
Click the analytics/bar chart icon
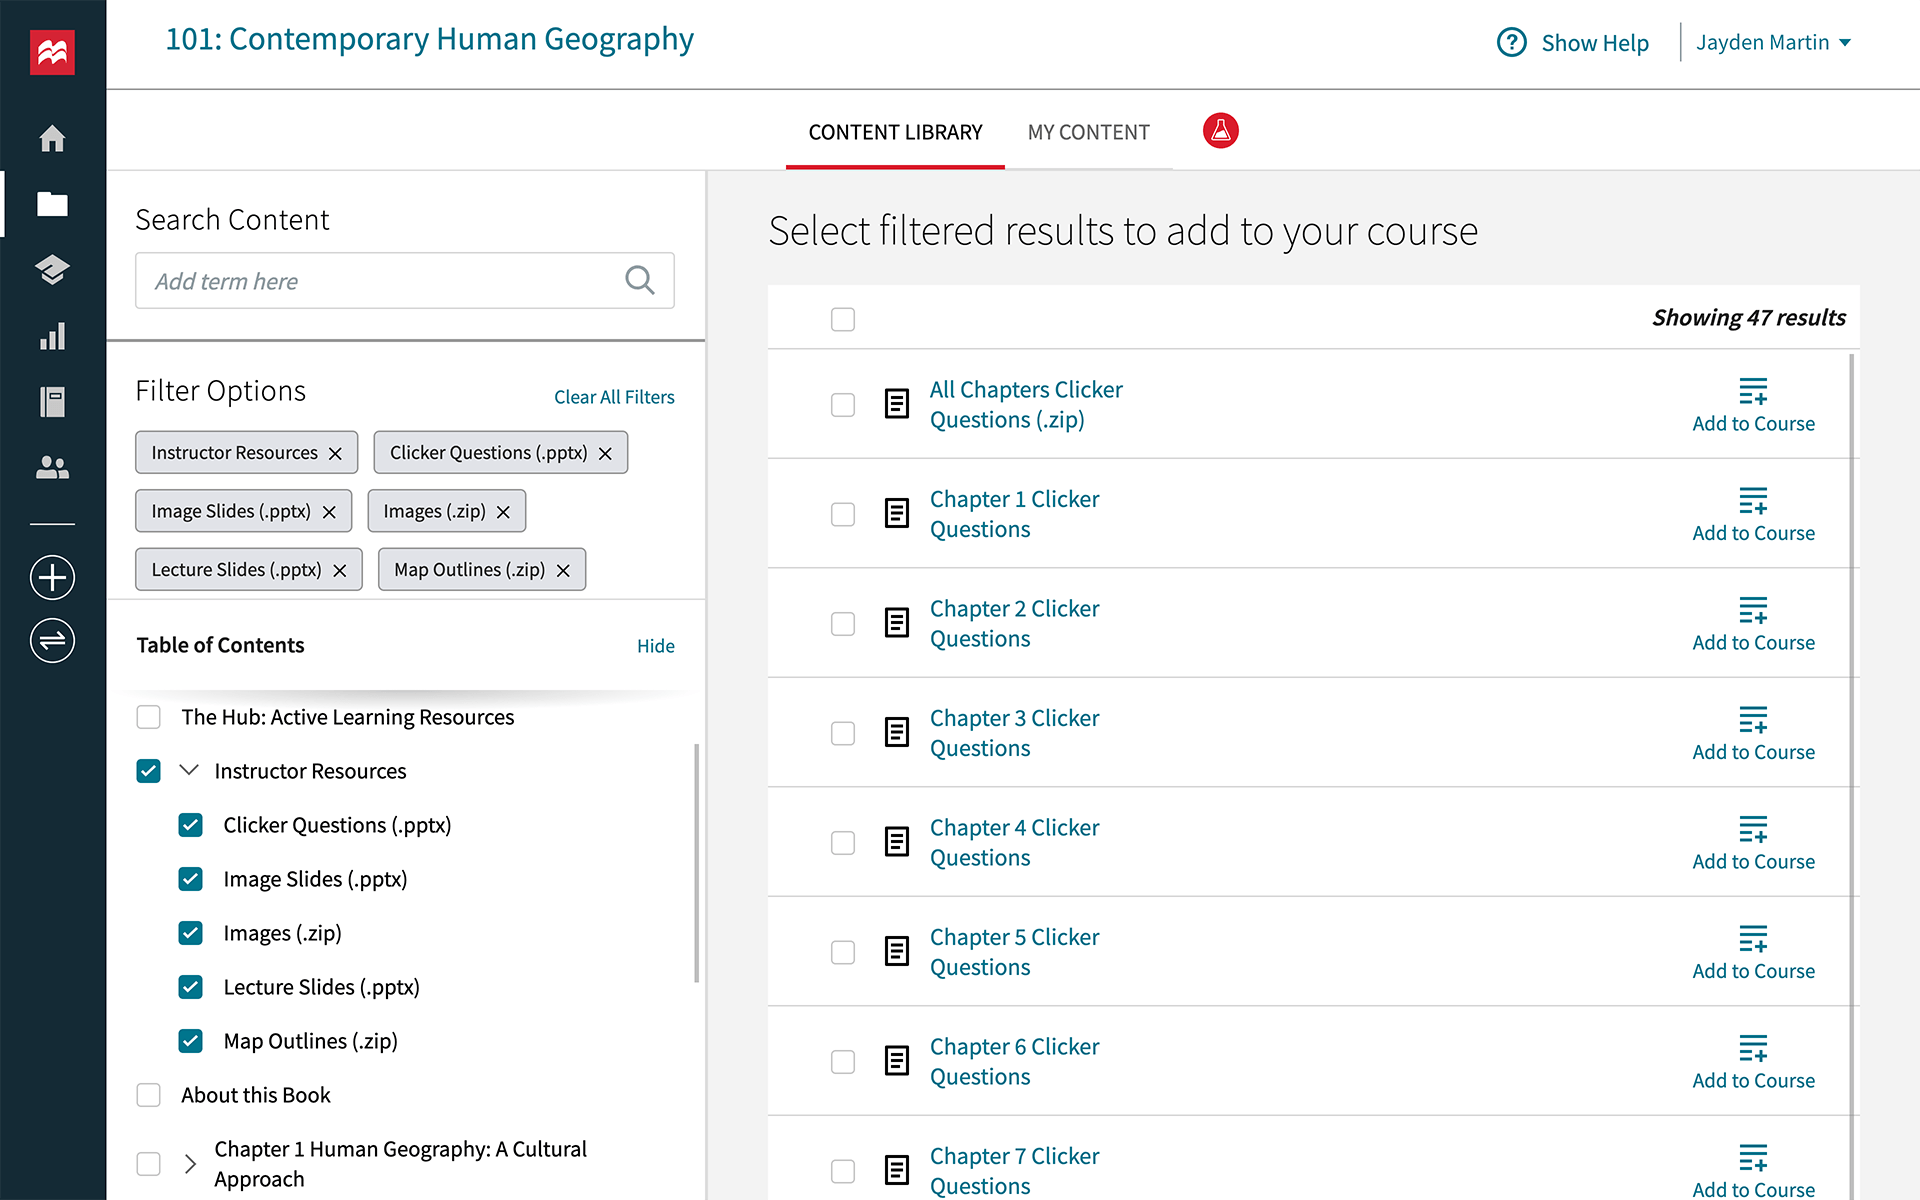click(x=54, y=335)
